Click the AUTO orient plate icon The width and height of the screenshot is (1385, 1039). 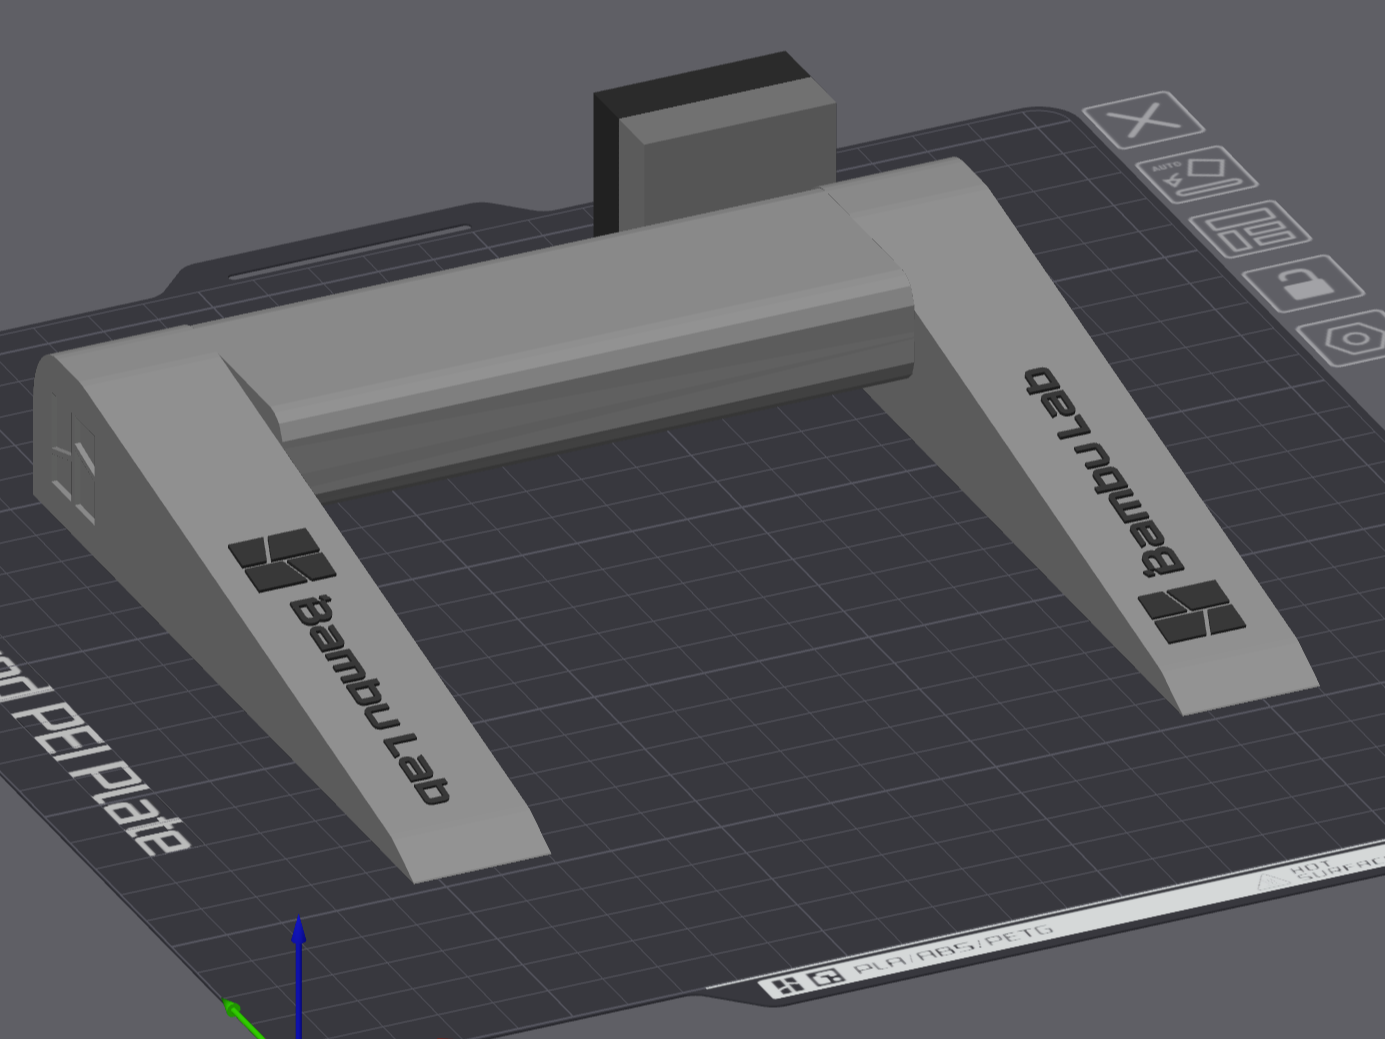(1196, 175)
